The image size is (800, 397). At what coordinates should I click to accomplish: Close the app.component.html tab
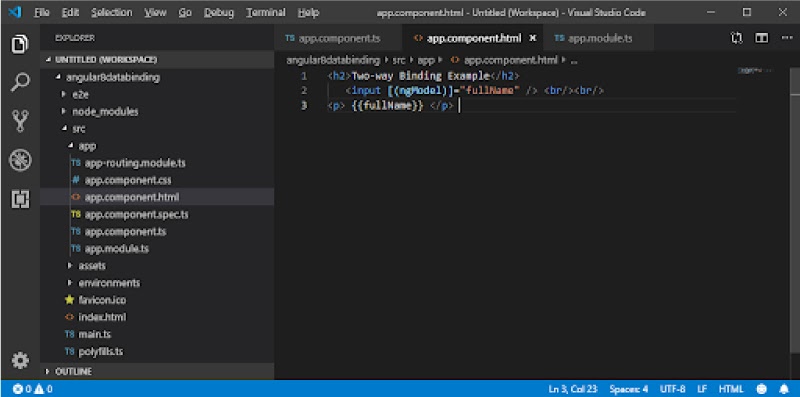point(533,38)
